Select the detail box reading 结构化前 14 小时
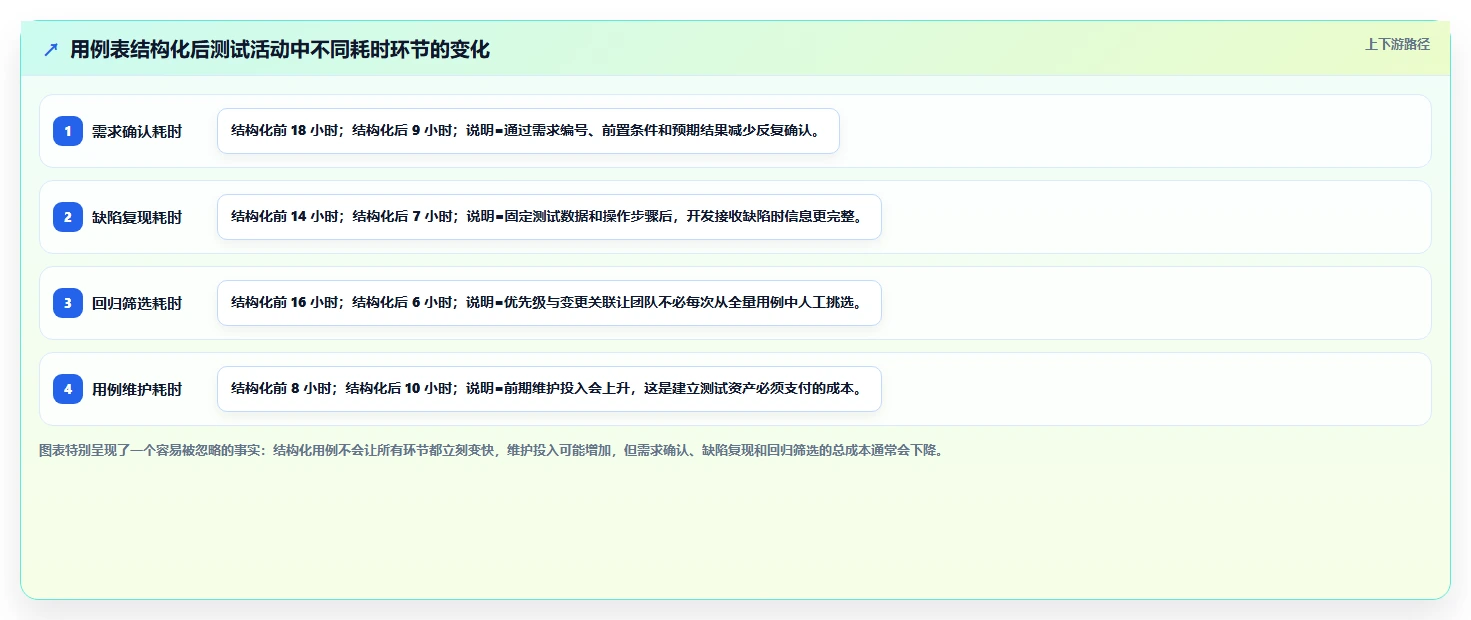The width and height of the screenshot is (1471, 620). [x=549, y=217]
